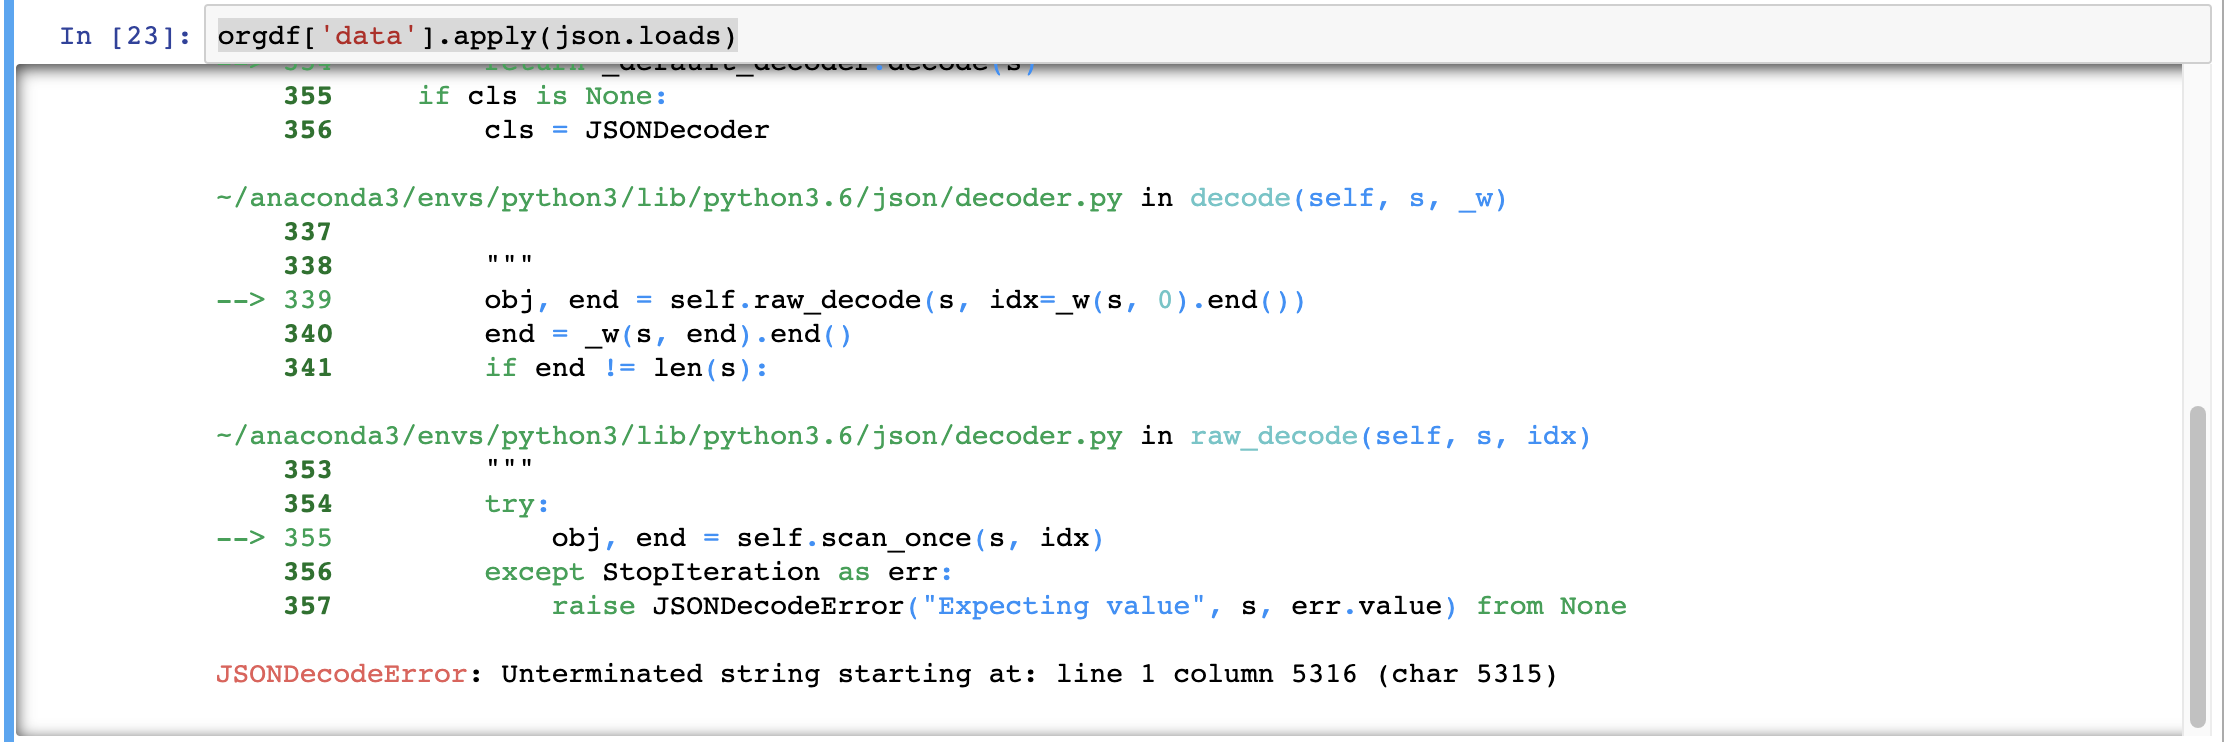The height and width of the screenshot is (742, 2230).
Task: Click the output area vertical scrollbar thumb
Action: [x=2197, y=565]
